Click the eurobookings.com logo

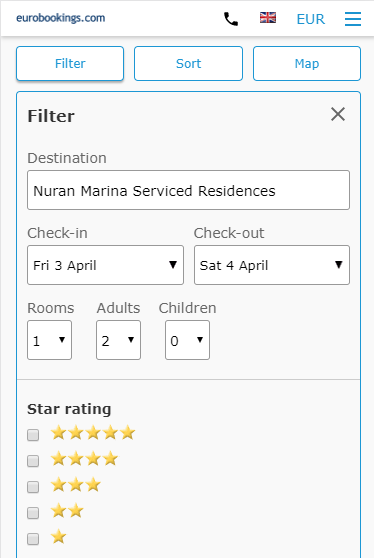pos(60,18)
